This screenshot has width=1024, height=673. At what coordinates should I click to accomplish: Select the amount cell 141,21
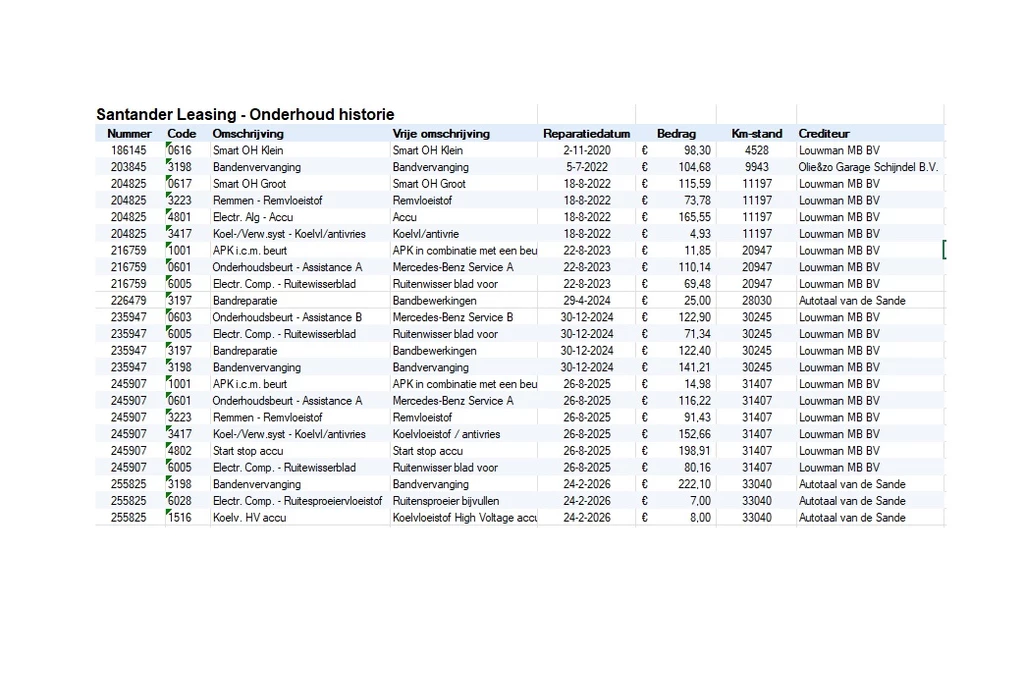click(694, 367)
